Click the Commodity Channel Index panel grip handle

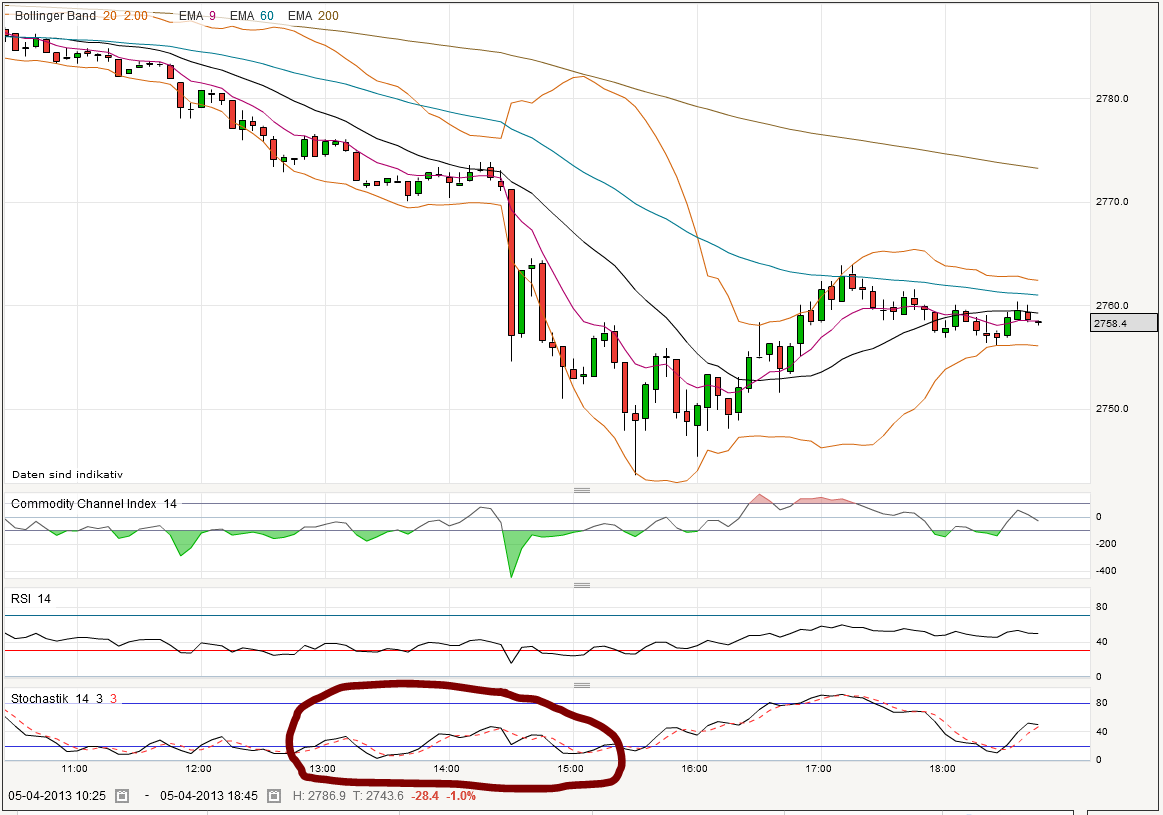[x=584, y=490]
